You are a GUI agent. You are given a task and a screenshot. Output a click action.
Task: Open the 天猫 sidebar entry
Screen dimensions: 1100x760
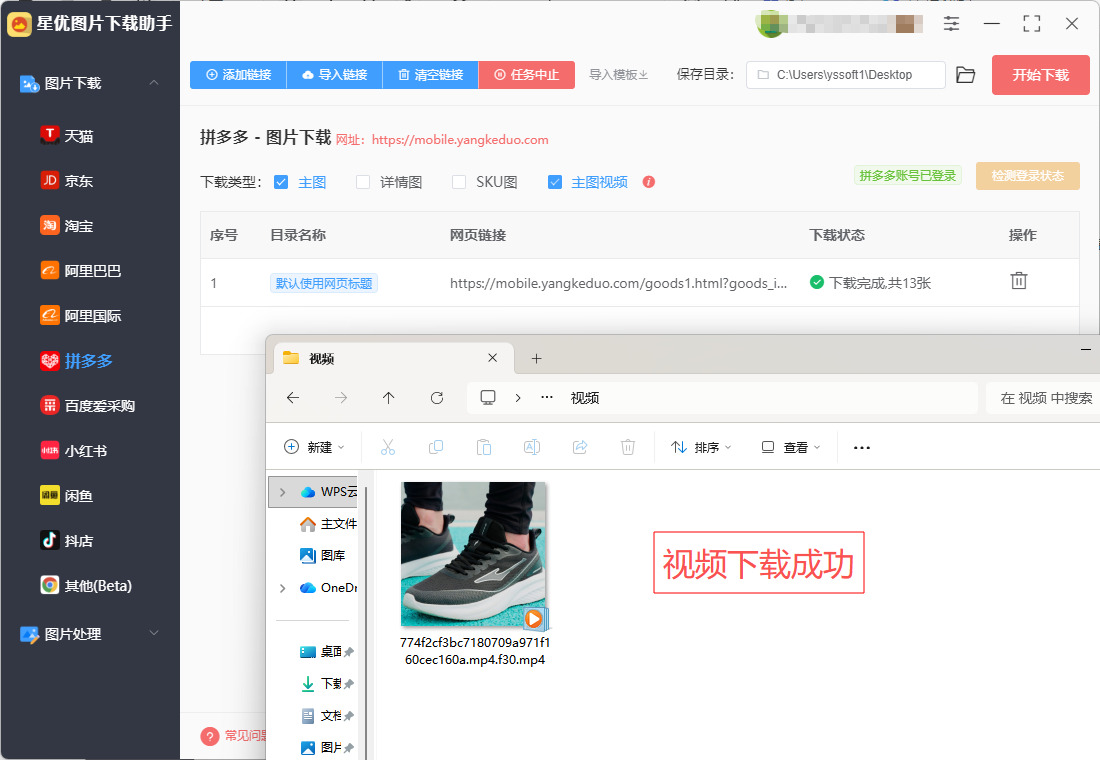[x=67, y=135]
